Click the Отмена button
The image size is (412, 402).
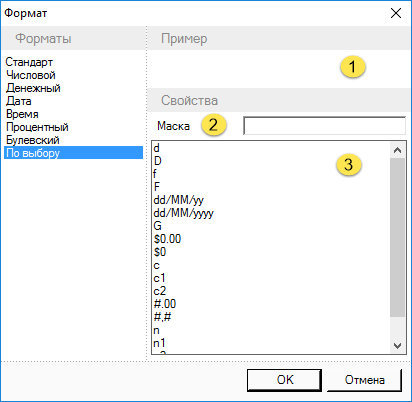coord(364,380)
